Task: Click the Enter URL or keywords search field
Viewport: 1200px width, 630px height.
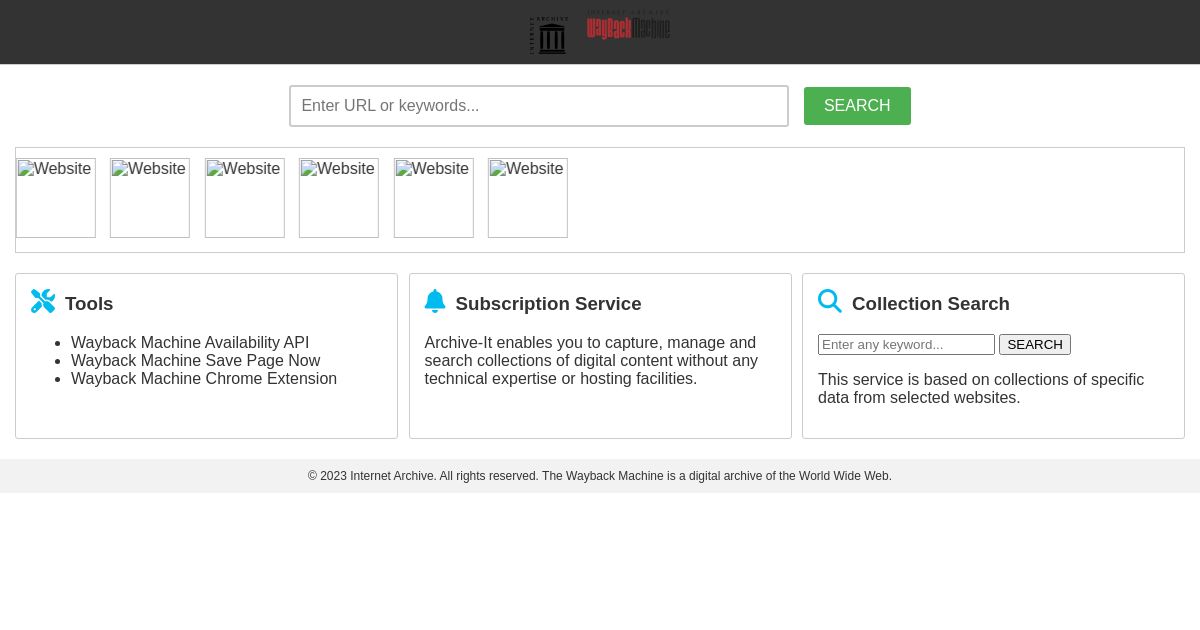Action: point(539,106)
